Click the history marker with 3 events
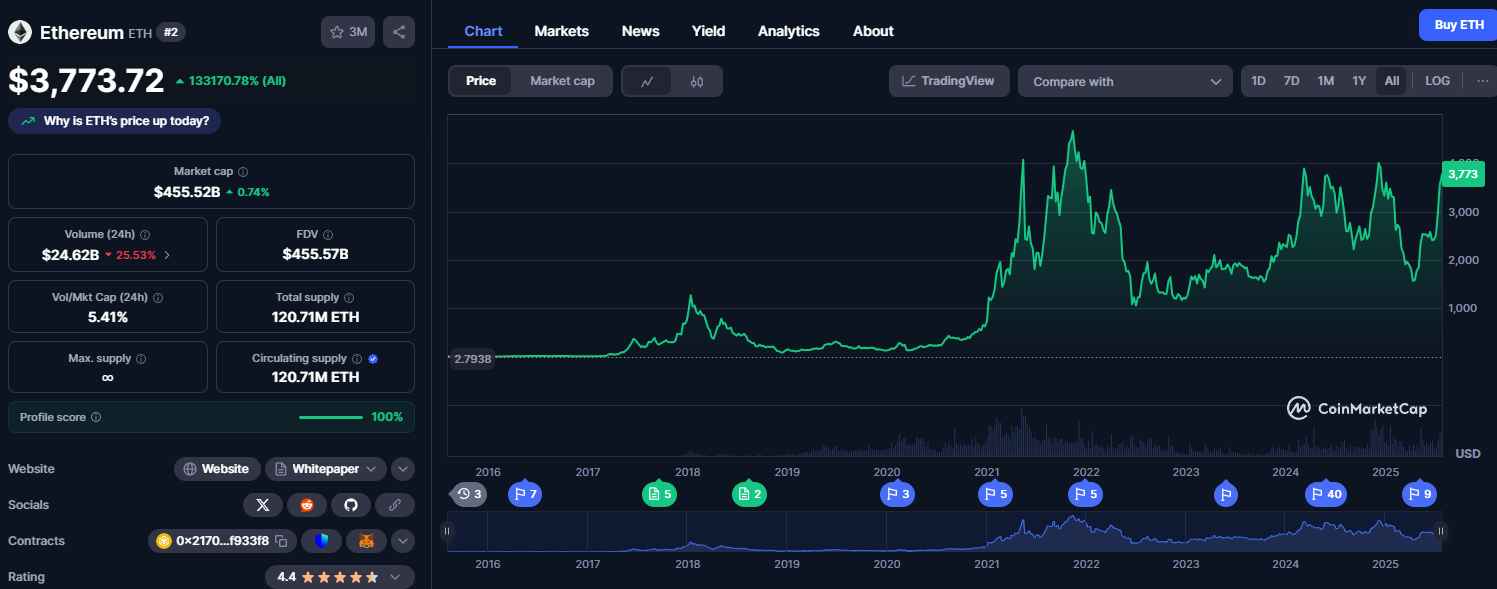This screenshot has height=589, width=1497. point(469,494)
